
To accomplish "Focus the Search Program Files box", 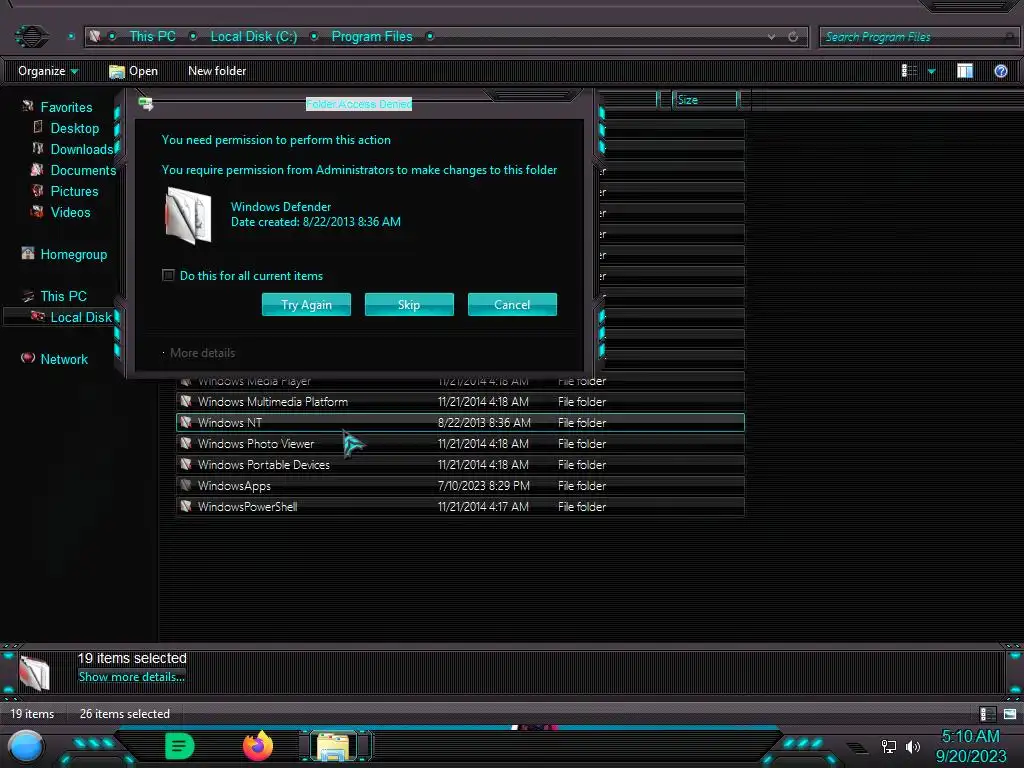I will pyautogui.click(x=917, y=37).
